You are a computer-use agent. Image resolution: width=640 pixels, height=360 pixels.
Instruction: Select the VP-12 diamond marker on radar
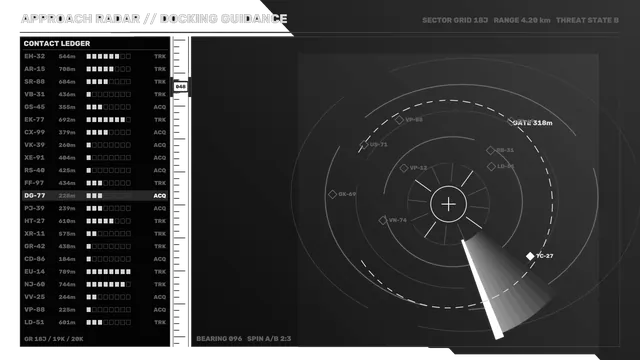pyautogui.click(x=404, y=168)
